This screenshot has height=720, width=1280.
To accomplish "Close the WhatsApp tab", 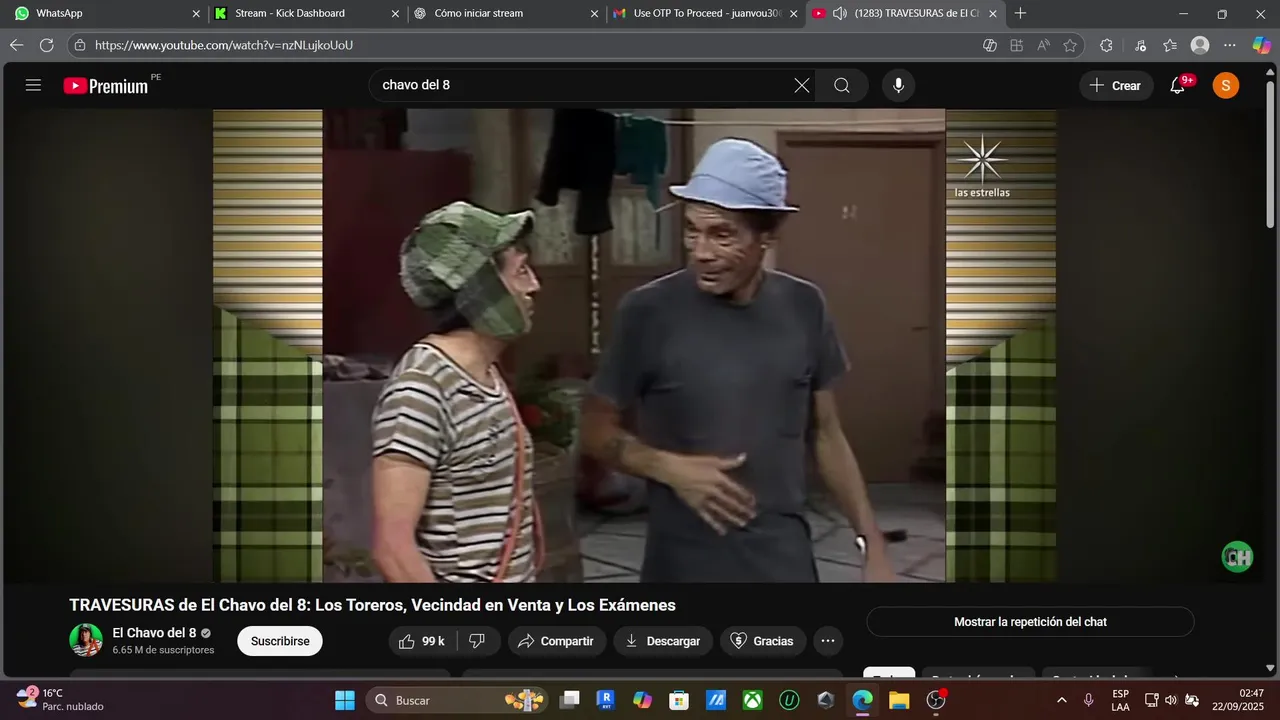I will 196,14.
